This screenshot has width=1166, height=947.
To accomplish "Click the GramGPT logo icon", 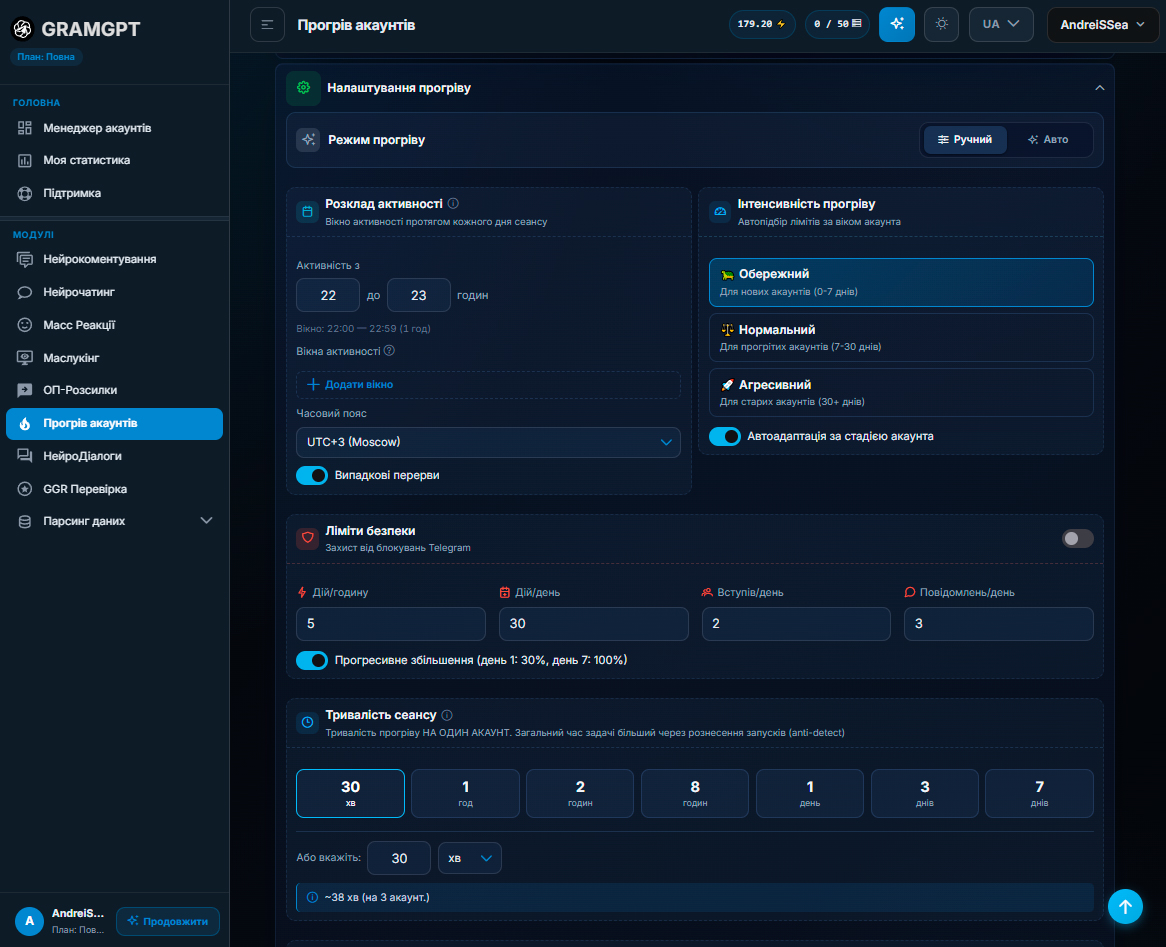I will tap(23, 28).
